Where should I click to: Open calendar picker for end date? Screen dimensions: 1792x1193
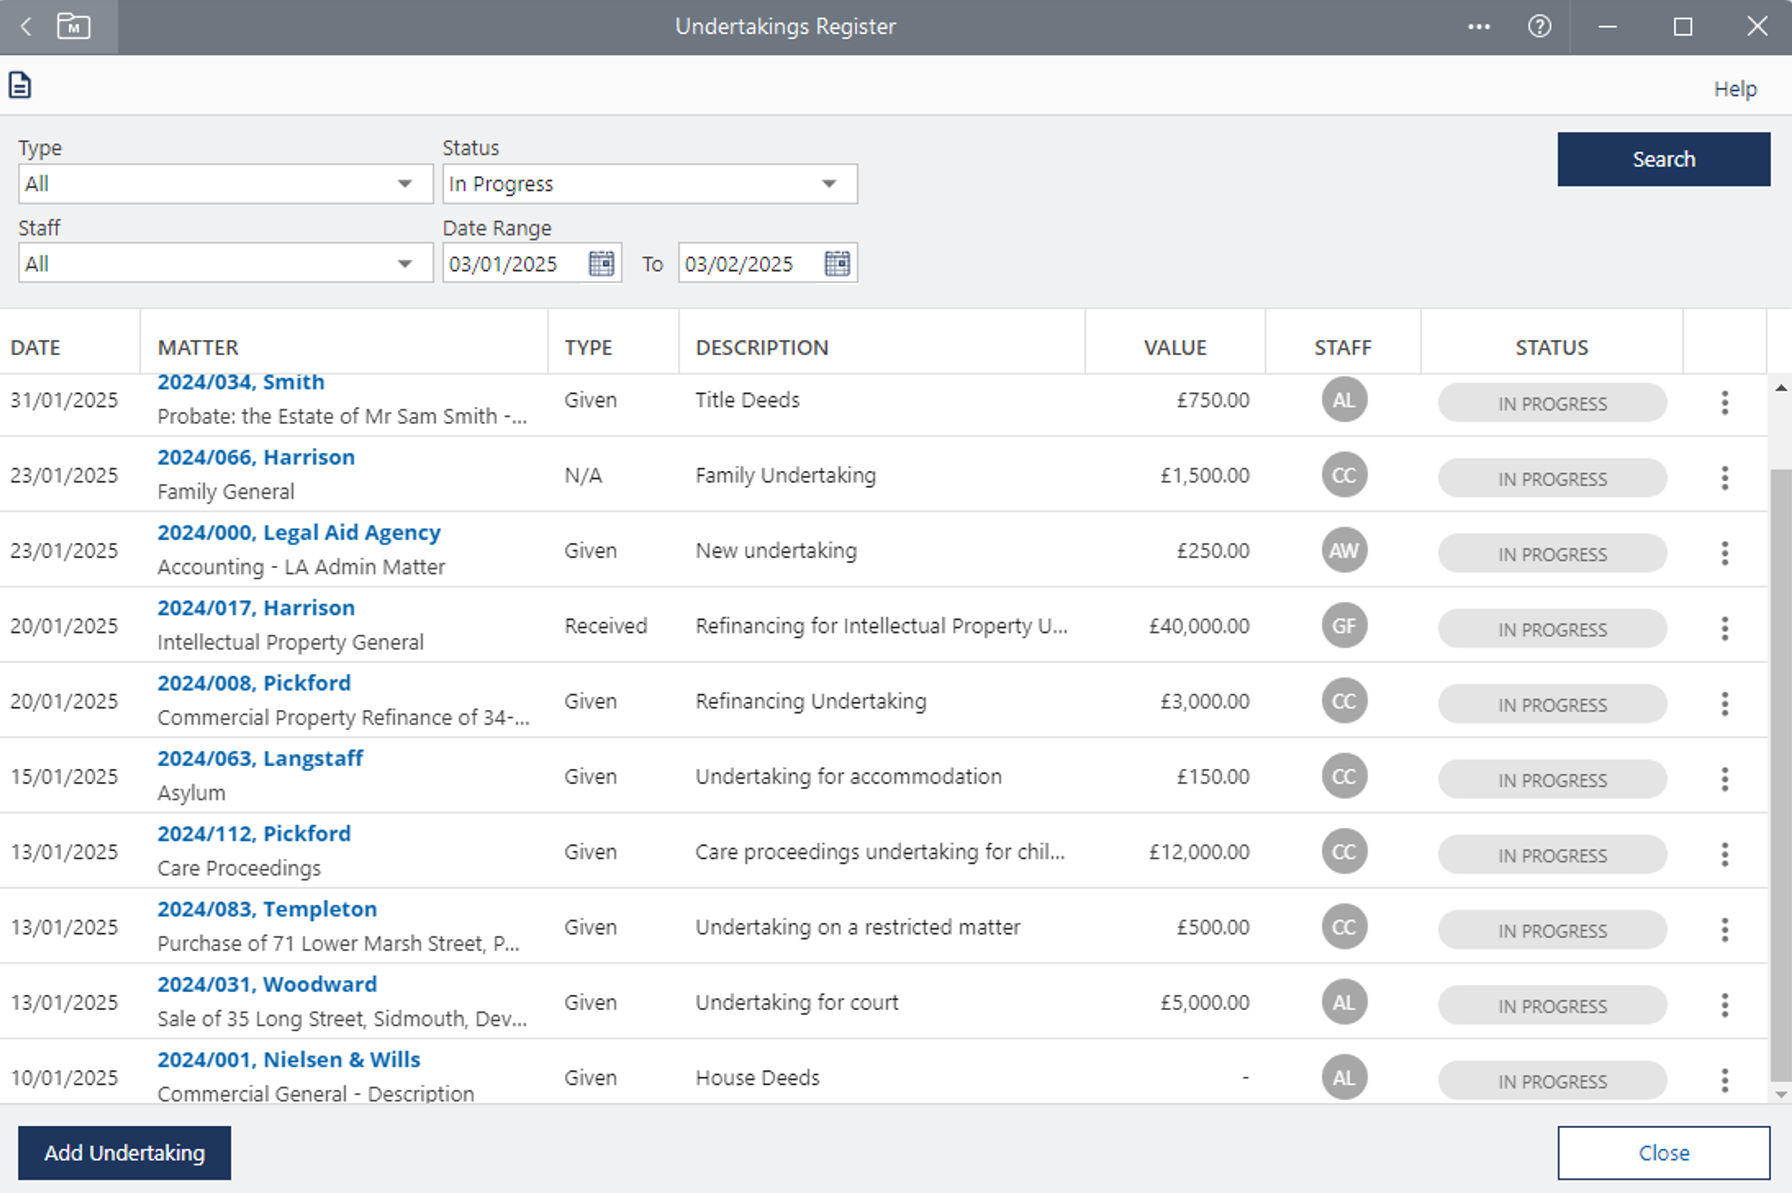(x=837, y=264)
